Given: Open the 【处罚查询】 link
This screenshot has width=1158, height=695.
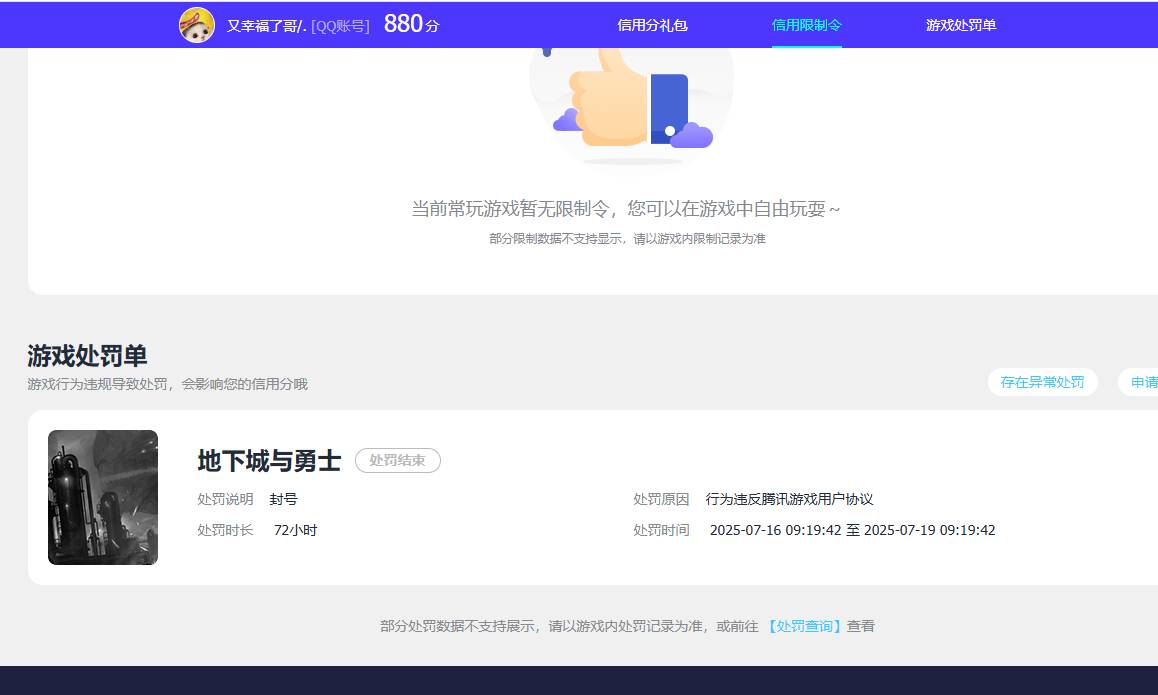Looking at the screenshot, I should tap(806, 625).
